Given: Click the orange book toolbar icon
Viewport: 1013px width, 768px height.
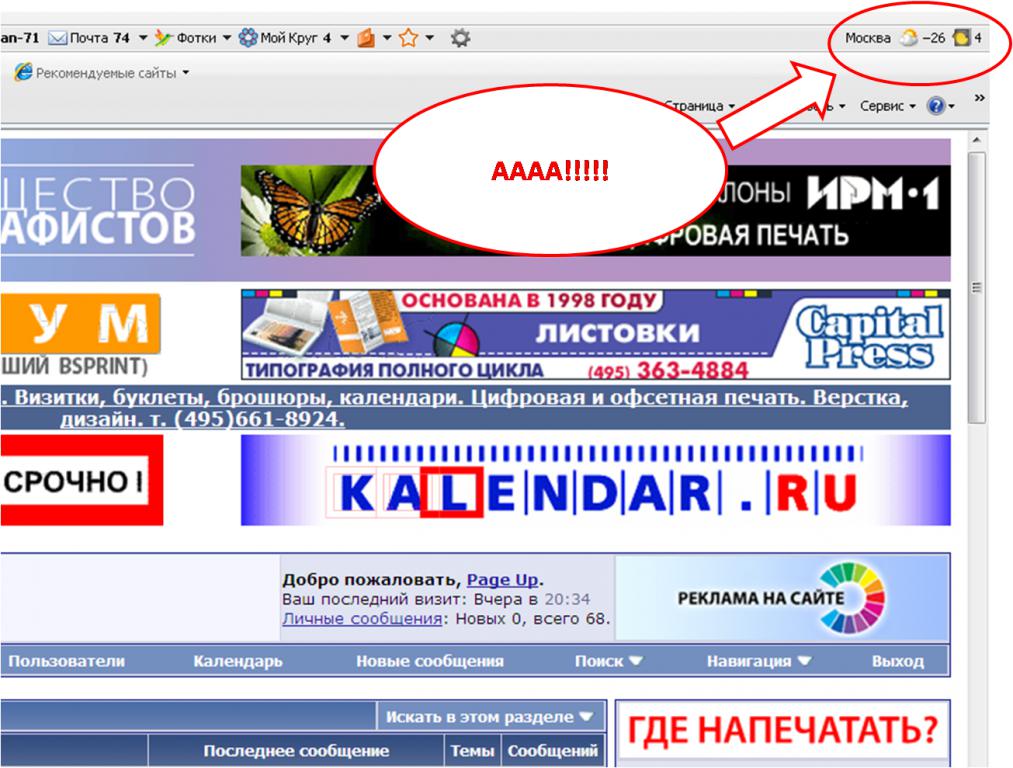Looking at the screenshot, I should pyautogui.click(x=365, y=38).
